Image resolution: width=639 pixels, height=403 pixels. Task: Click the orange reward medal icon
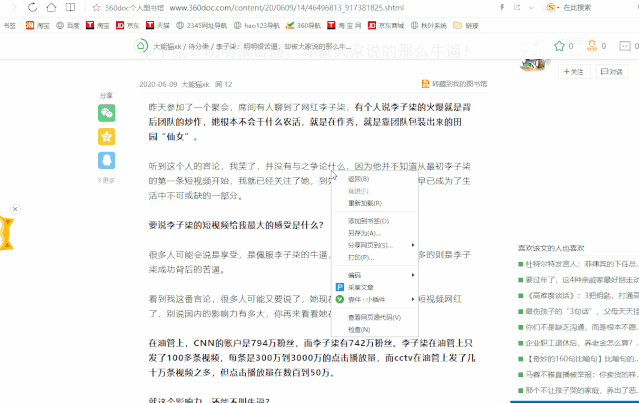click(592, 46)
